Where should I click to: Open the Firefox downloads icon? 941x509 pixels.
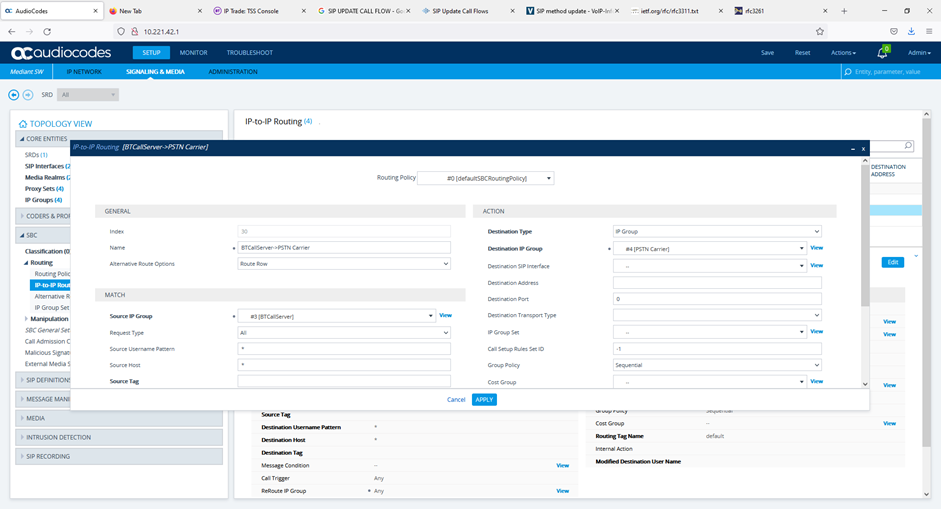tap(911, 32)
